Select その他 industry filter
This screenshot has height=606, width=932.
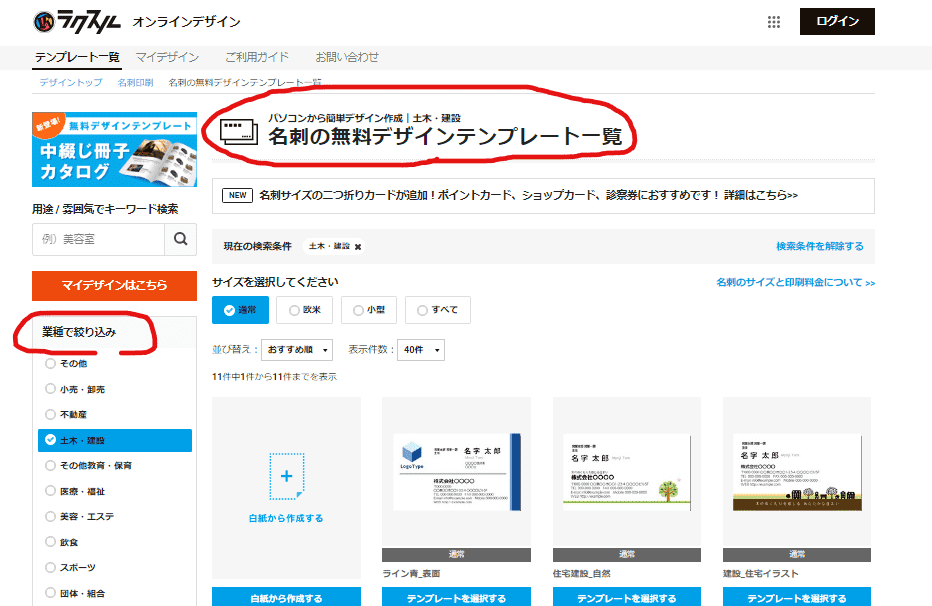[x=67, y=363]
